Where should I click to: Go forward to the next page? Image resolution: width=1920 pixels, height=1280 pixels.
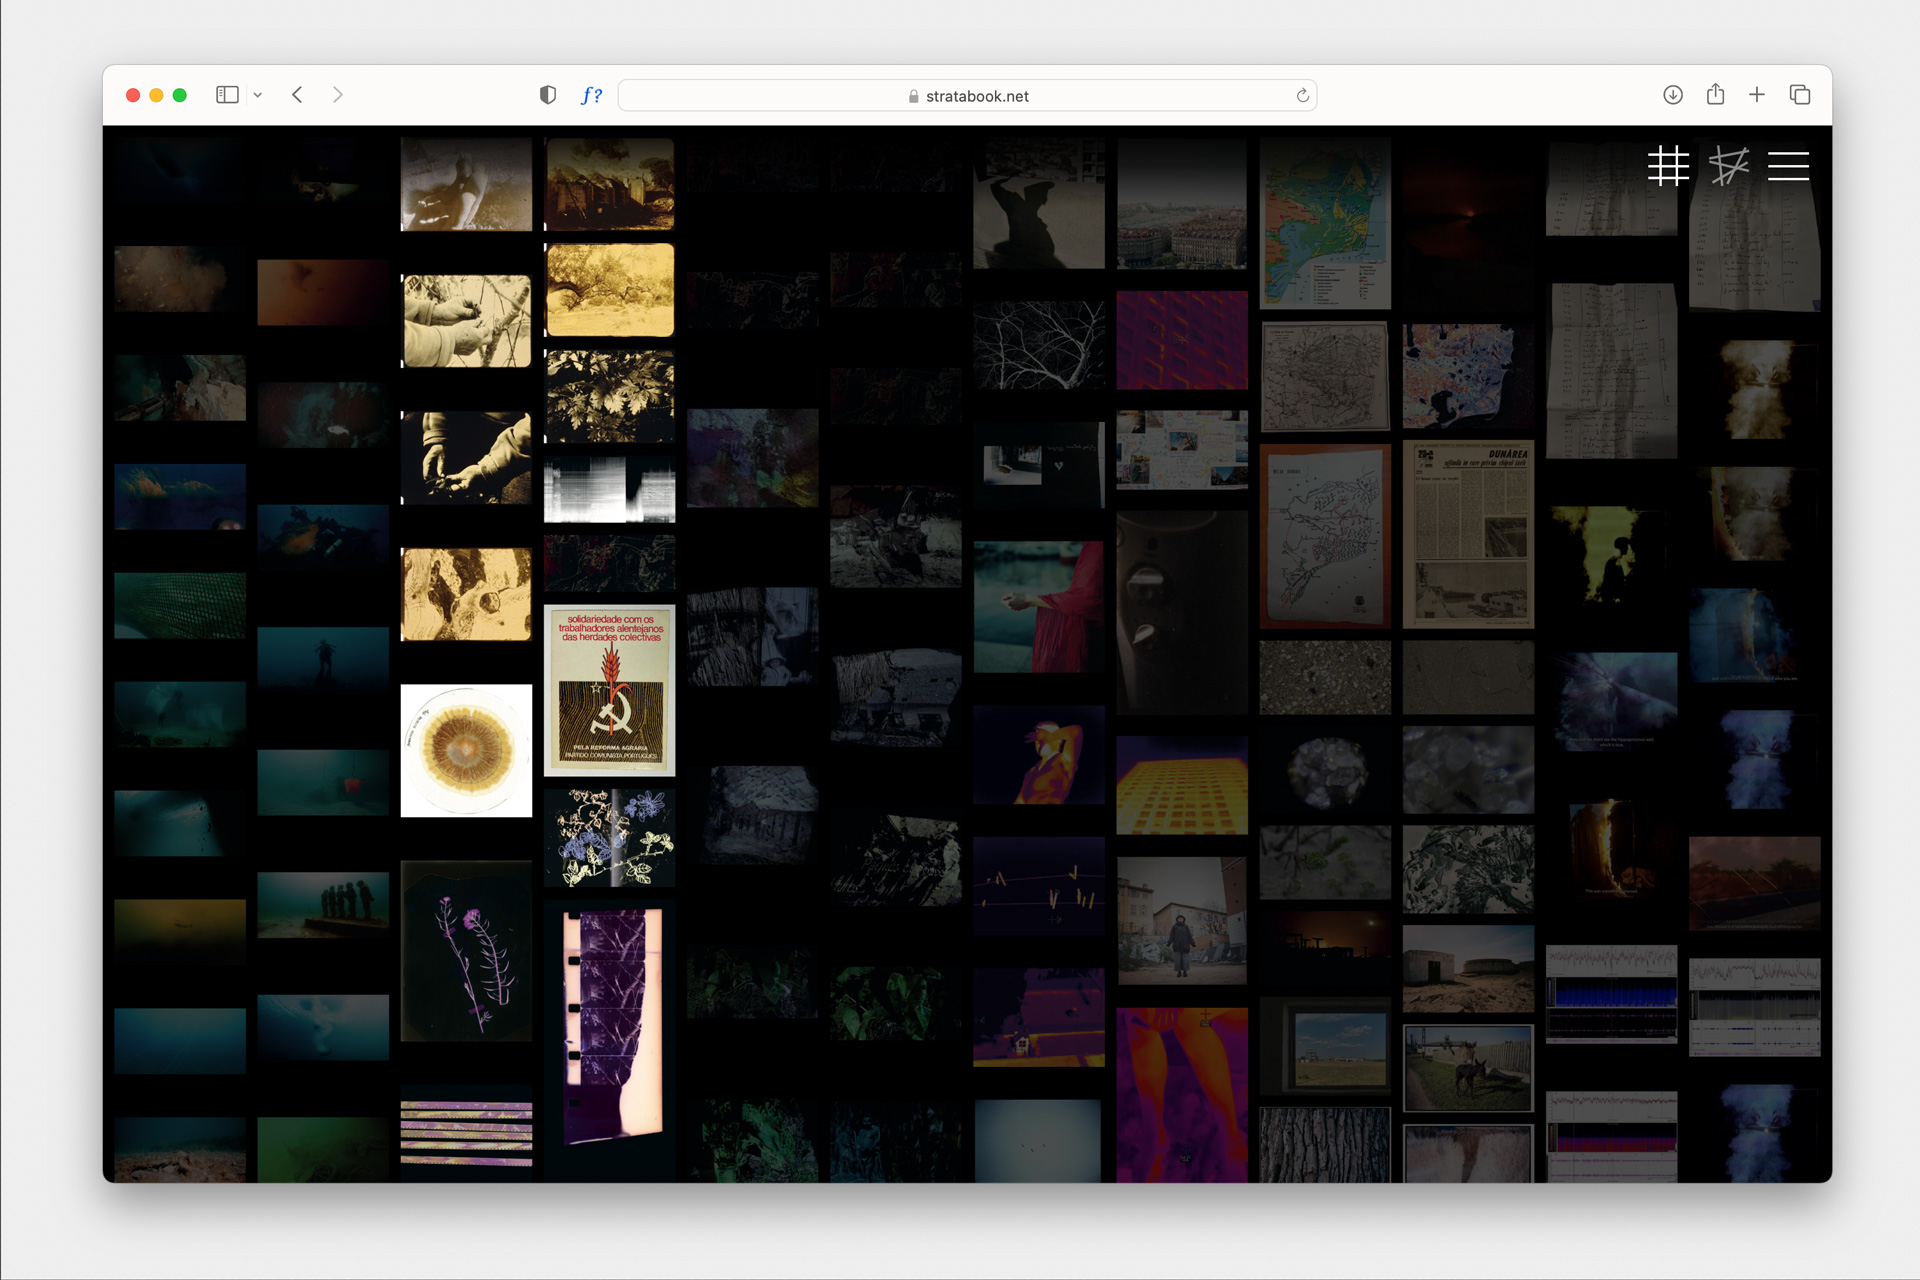tap(338, 95)
